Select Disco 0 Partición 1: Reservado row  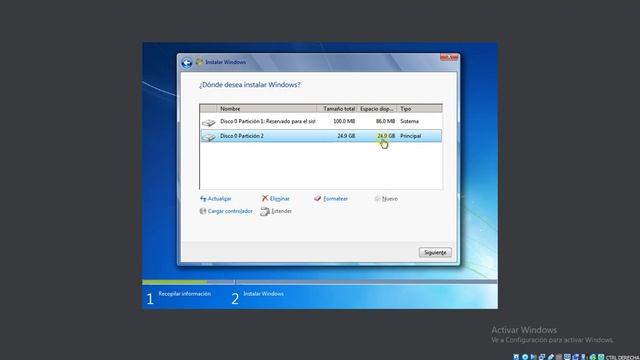[x=321, y=122]
